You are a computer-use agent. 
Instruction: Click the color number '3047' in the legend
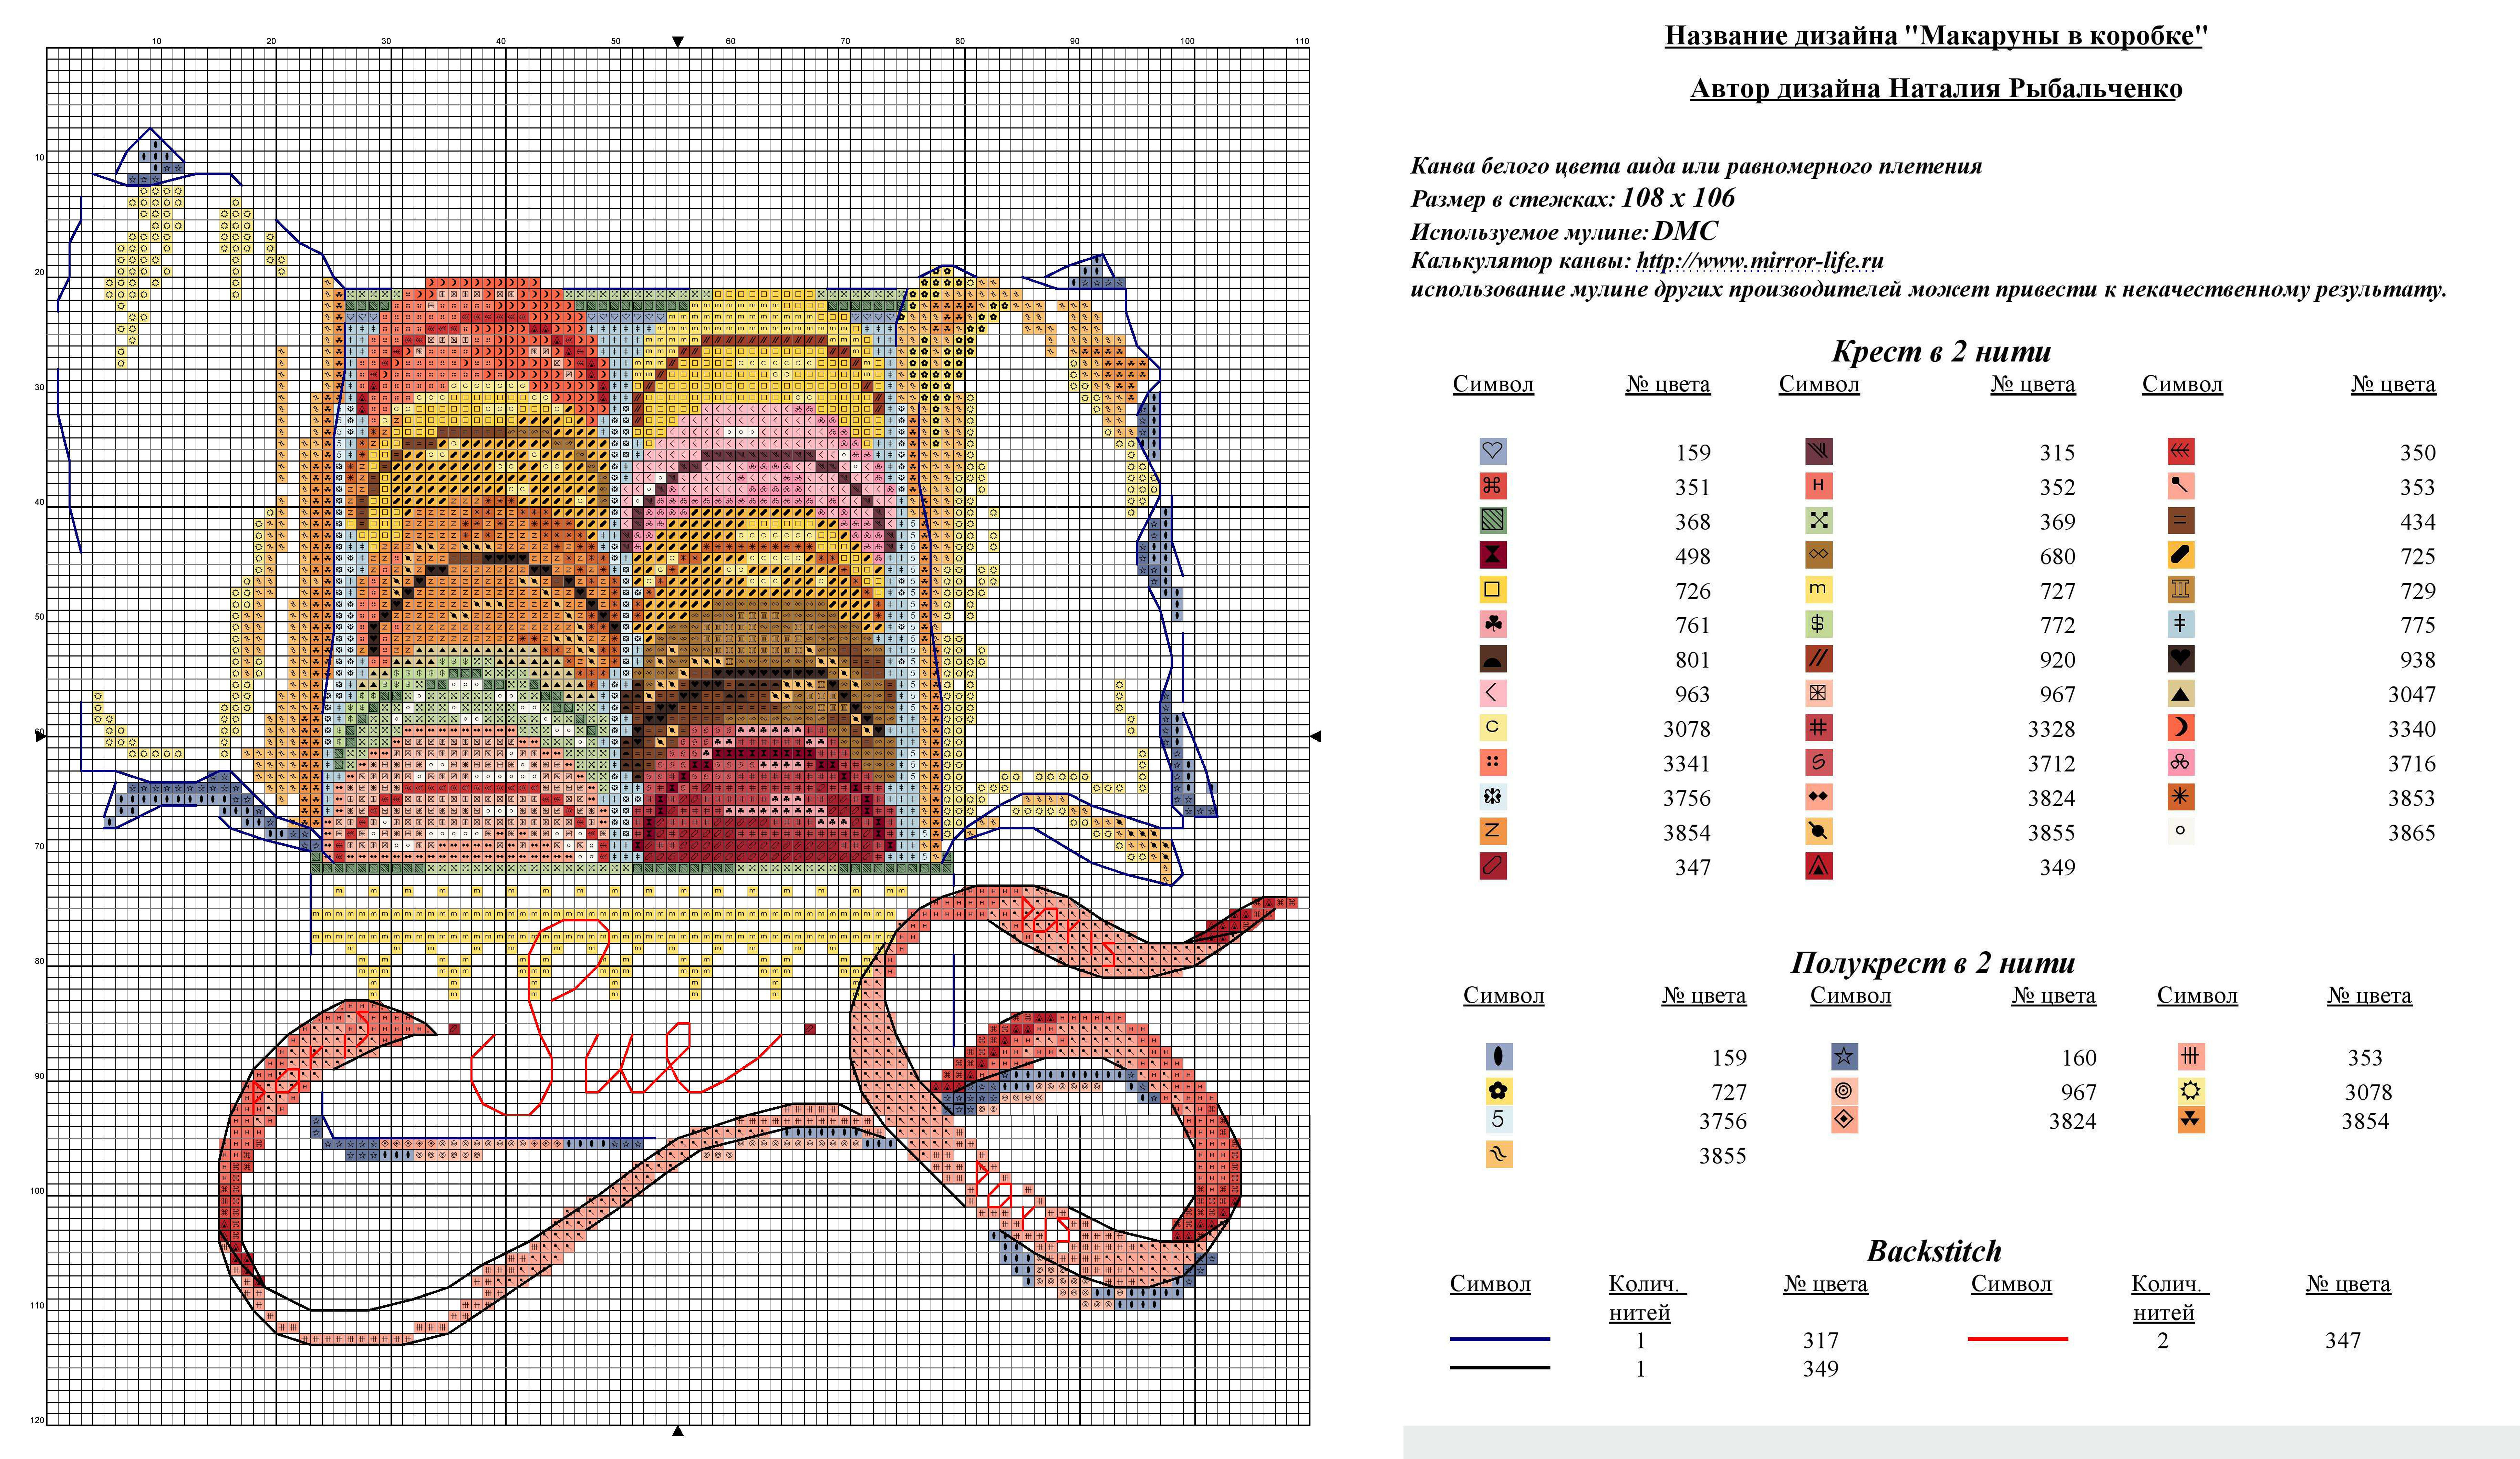[x=2412, y=694]
